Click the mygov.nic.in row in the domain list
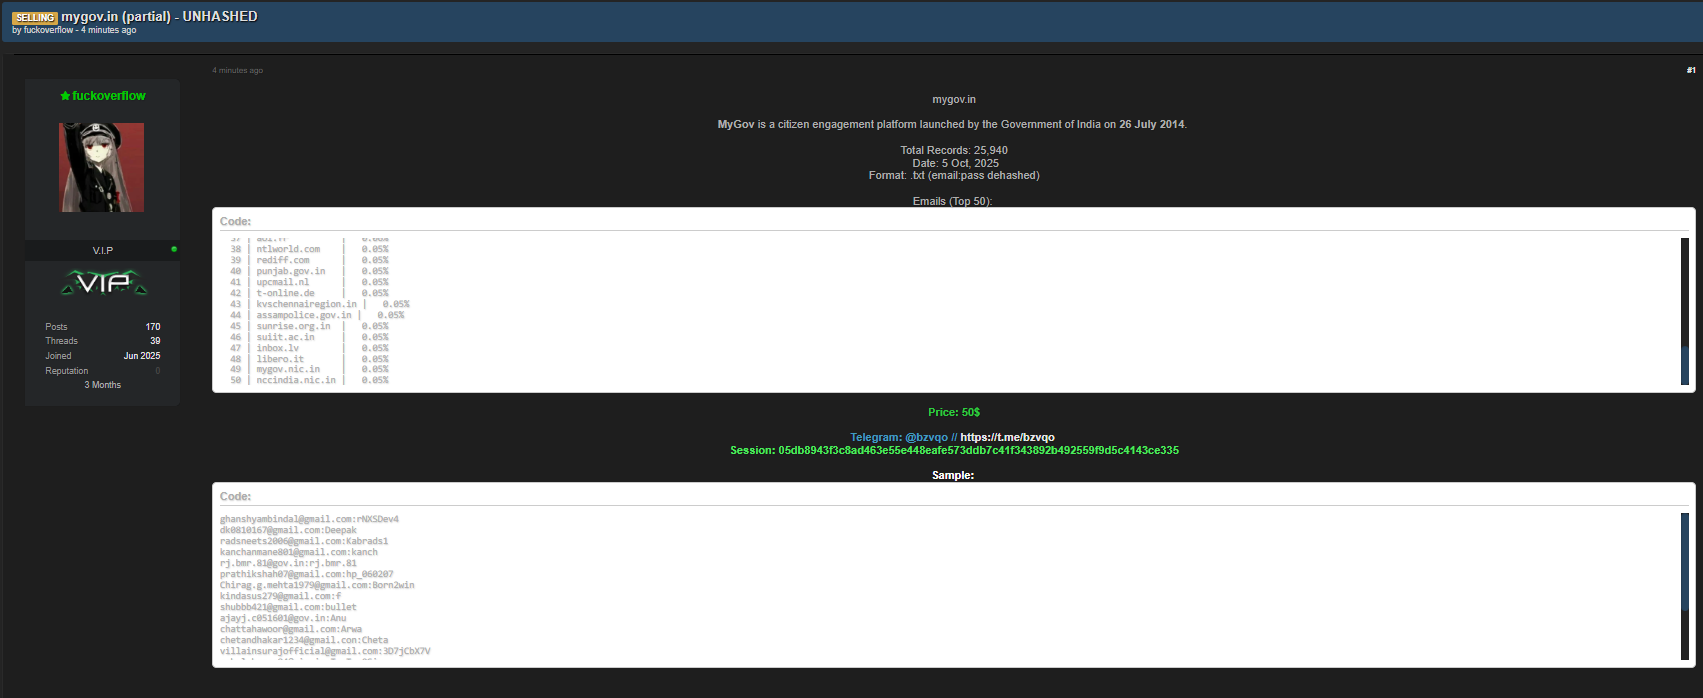This screenshot has width=1703, height=698. click(x=309, y=369)
